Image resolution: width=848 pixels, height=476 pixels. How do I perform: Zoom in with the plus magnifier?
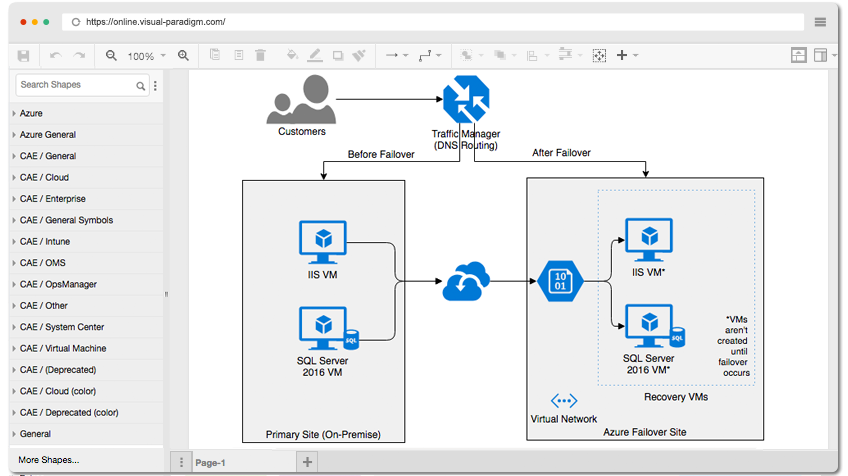pos(183,56)
